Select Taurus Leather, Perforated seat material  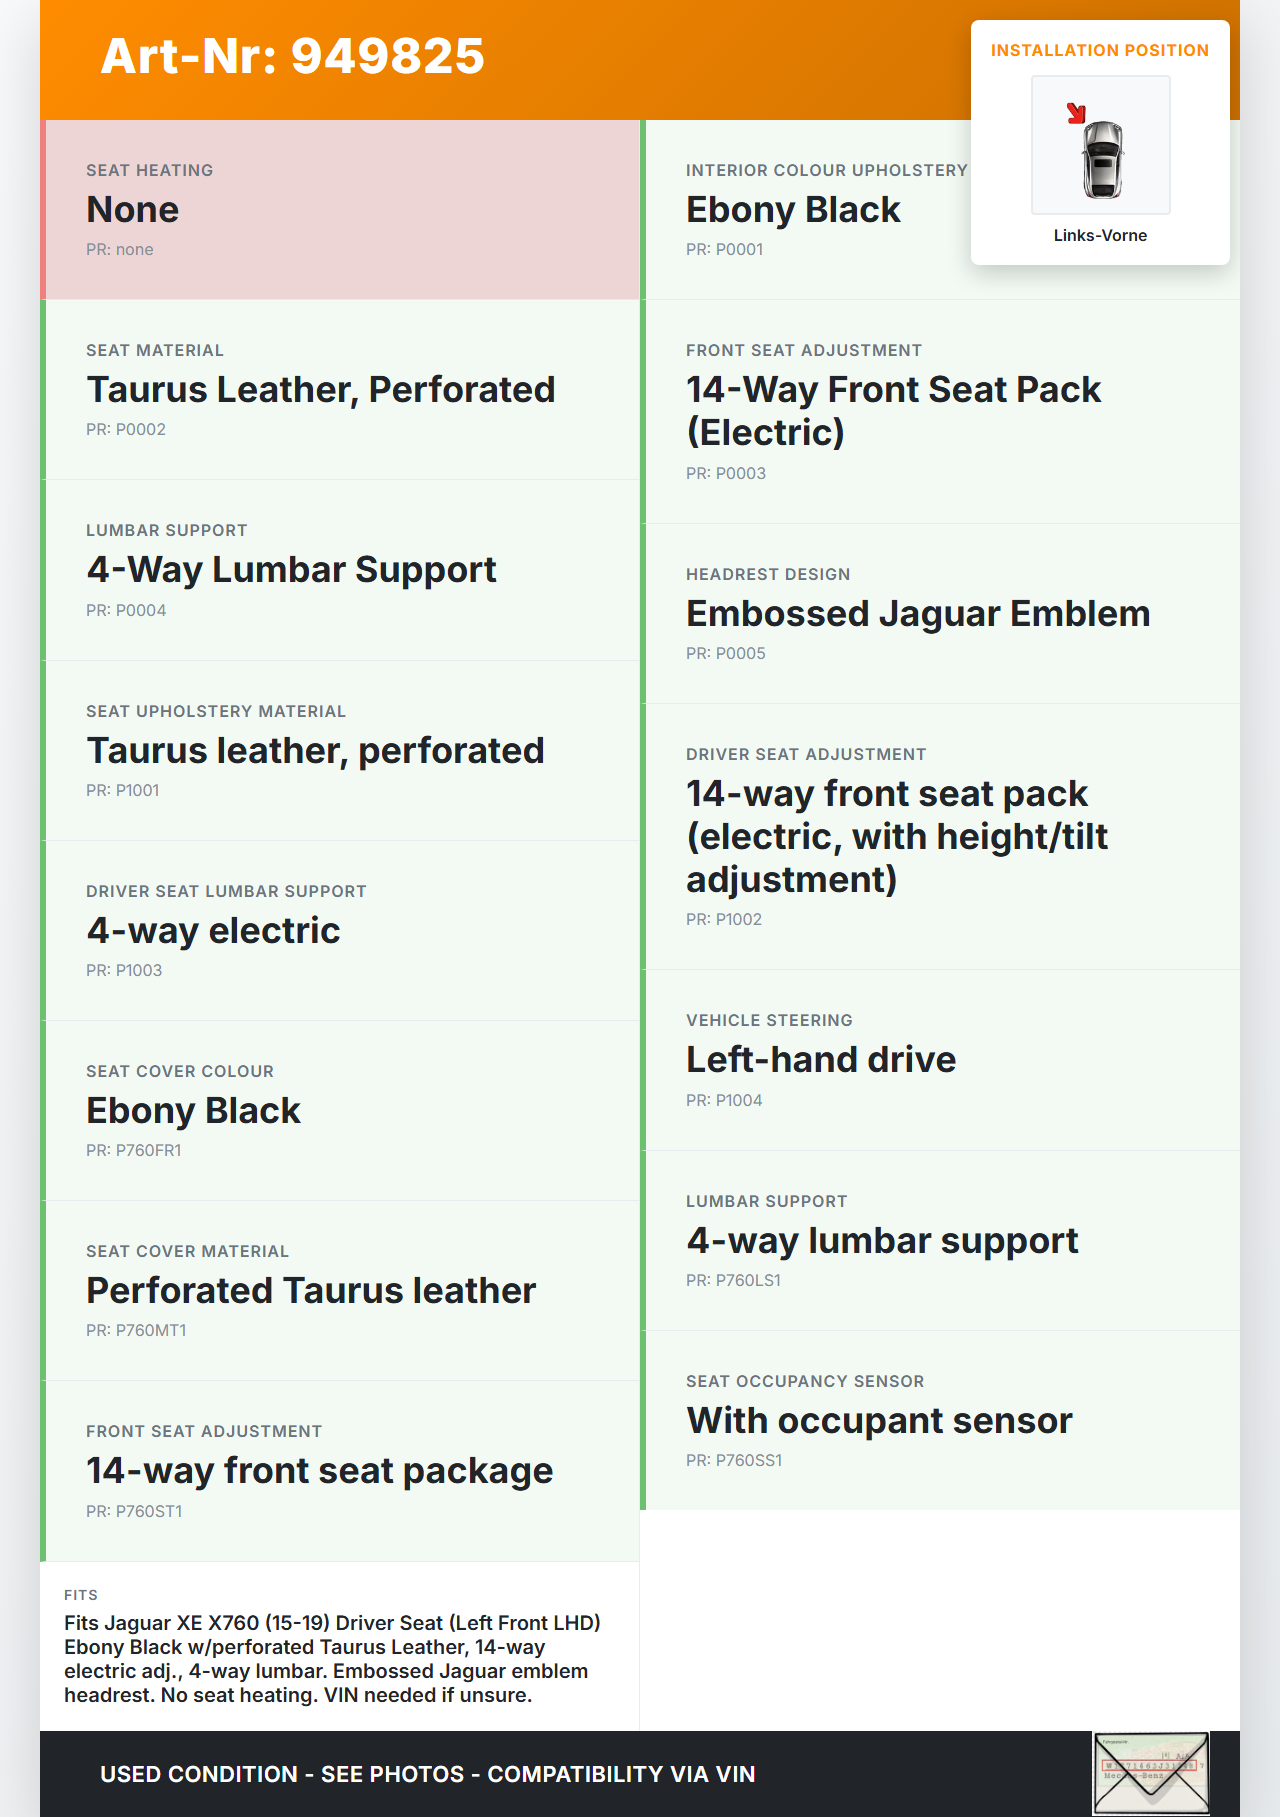point(320,390)
